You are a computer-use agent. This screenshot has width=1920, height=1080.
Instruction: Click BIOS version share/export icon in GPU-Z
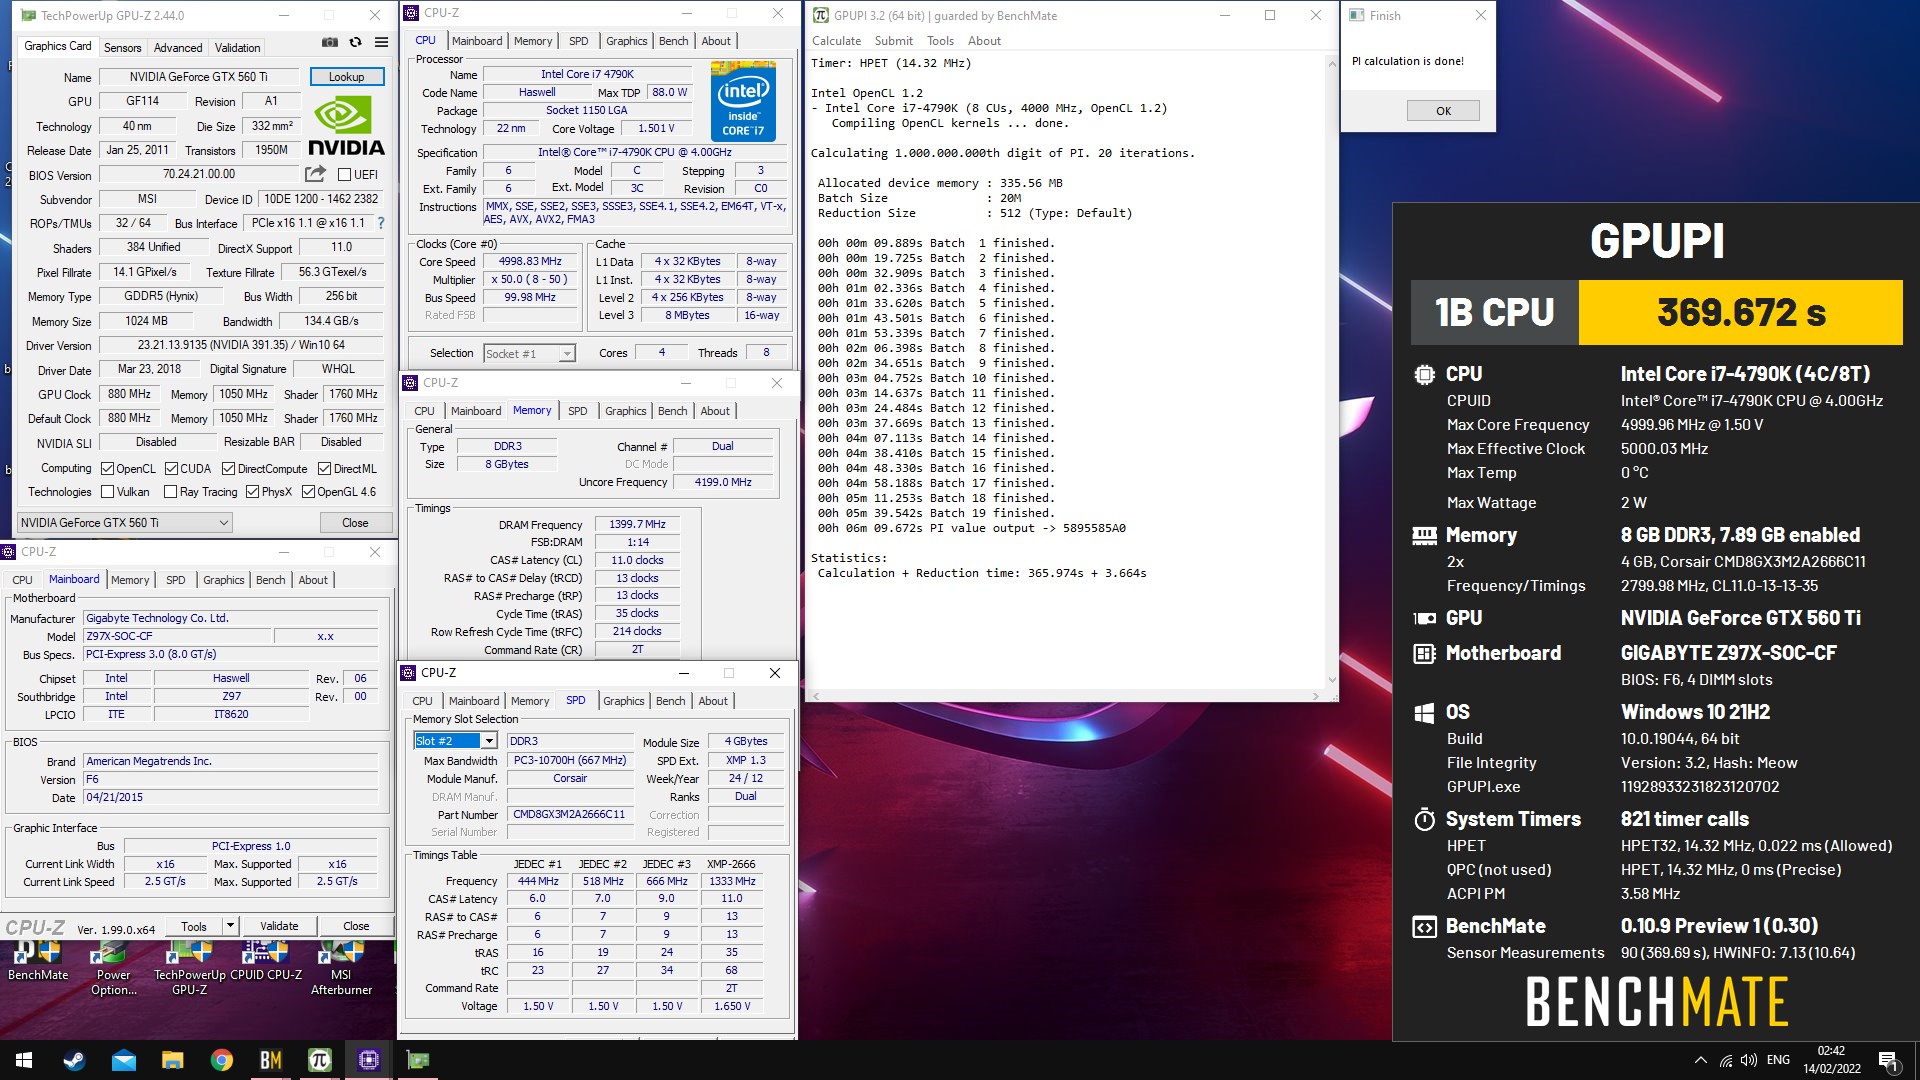[316, 174]
